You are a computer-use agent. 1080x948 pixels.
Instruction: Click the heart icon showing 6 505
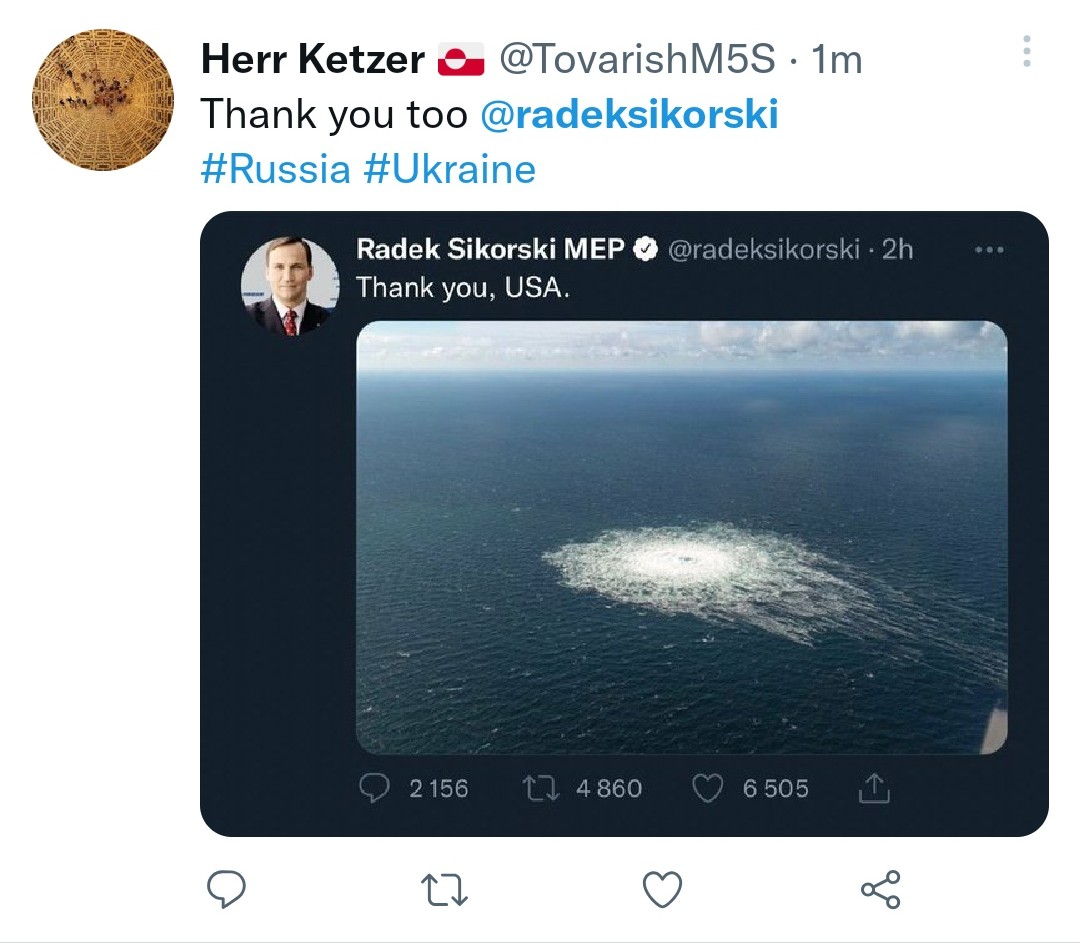coord(708,789)
